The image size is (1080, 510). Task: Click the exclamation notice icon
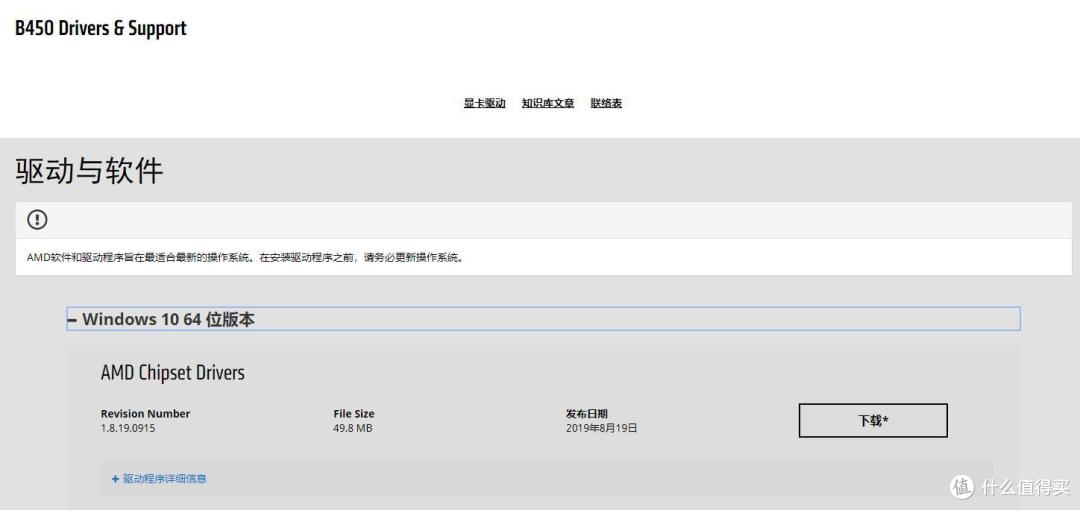pos(37,220)
